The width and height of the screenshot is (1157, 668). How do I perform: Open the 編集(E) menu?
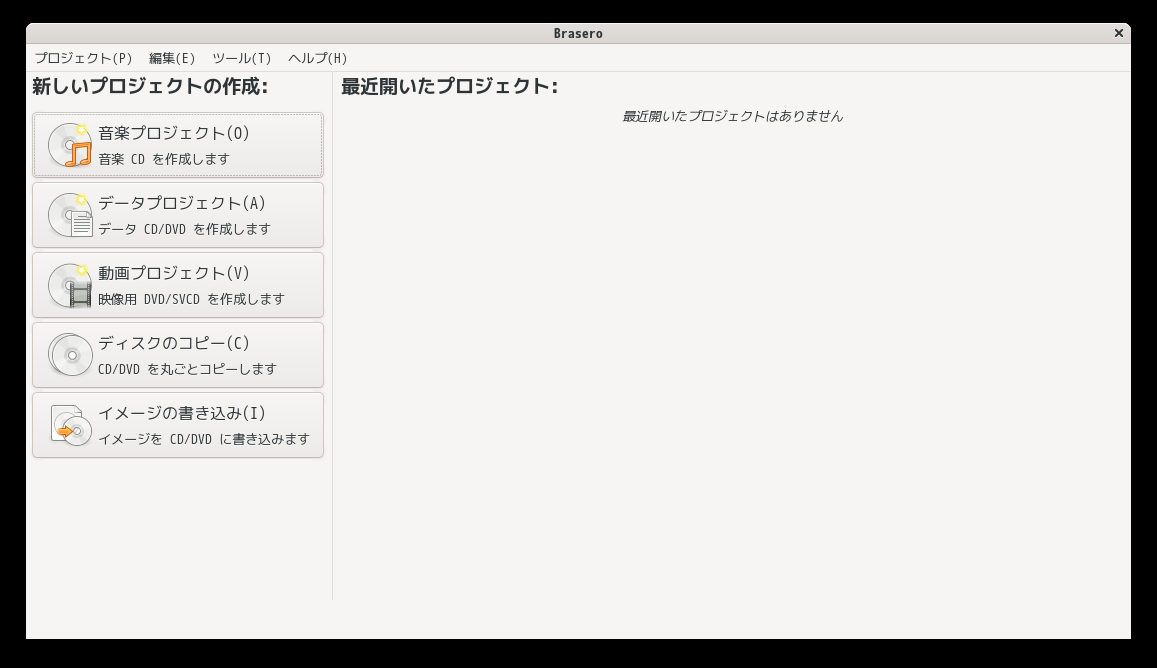coord(172,58)
